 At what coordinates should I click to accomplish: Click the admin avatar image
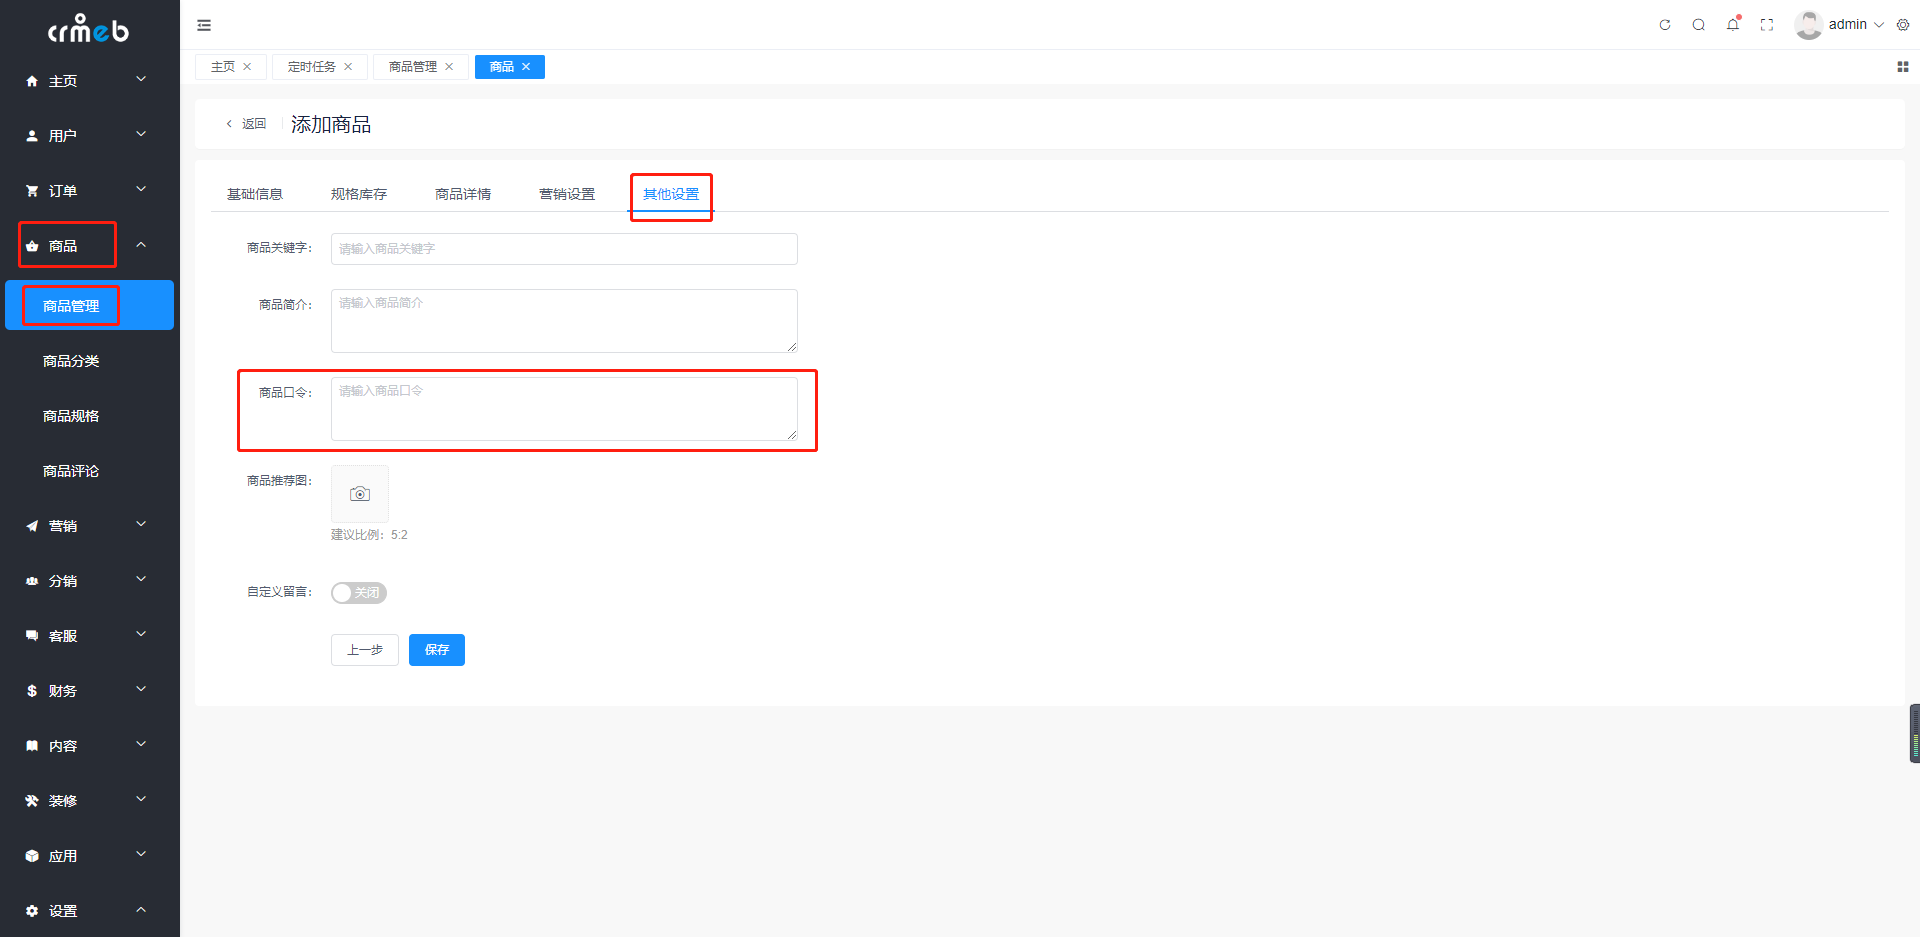coord(1808,25)
